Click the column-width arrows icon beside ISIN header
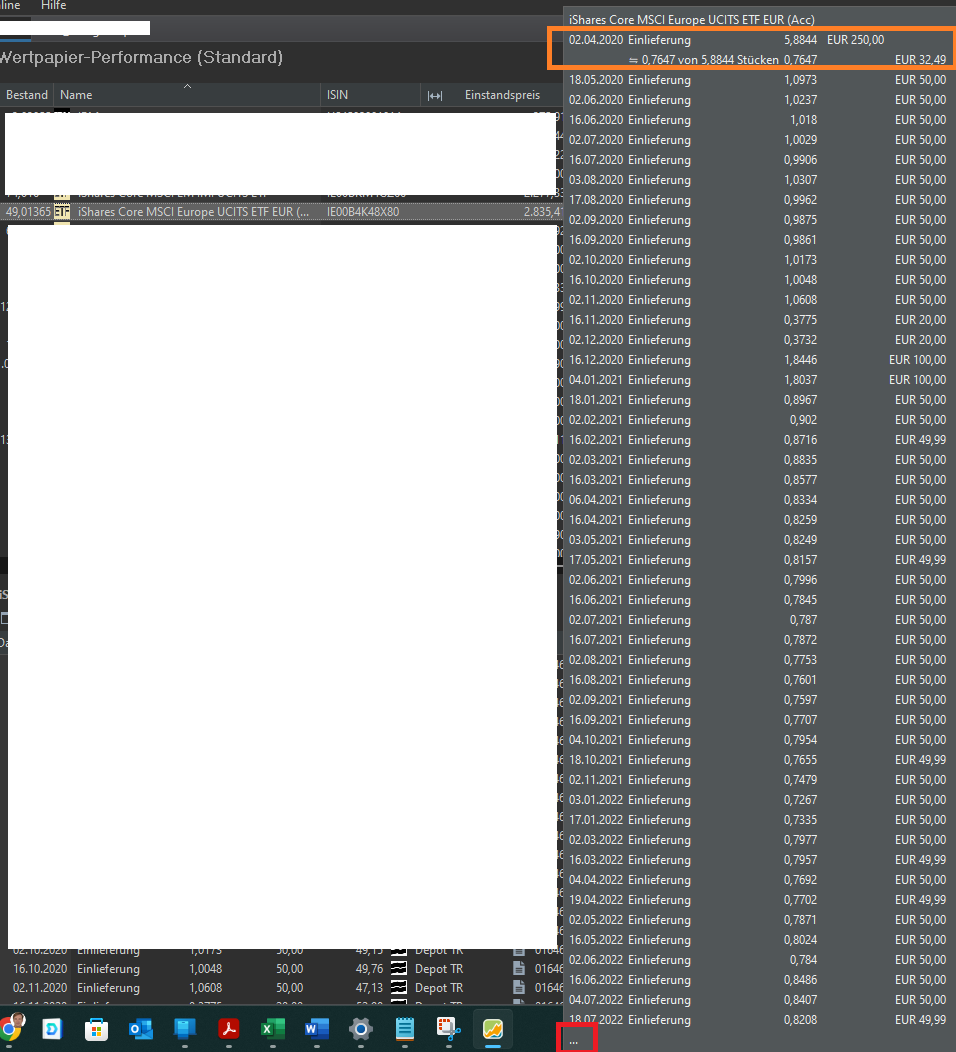 click(435, 95)
